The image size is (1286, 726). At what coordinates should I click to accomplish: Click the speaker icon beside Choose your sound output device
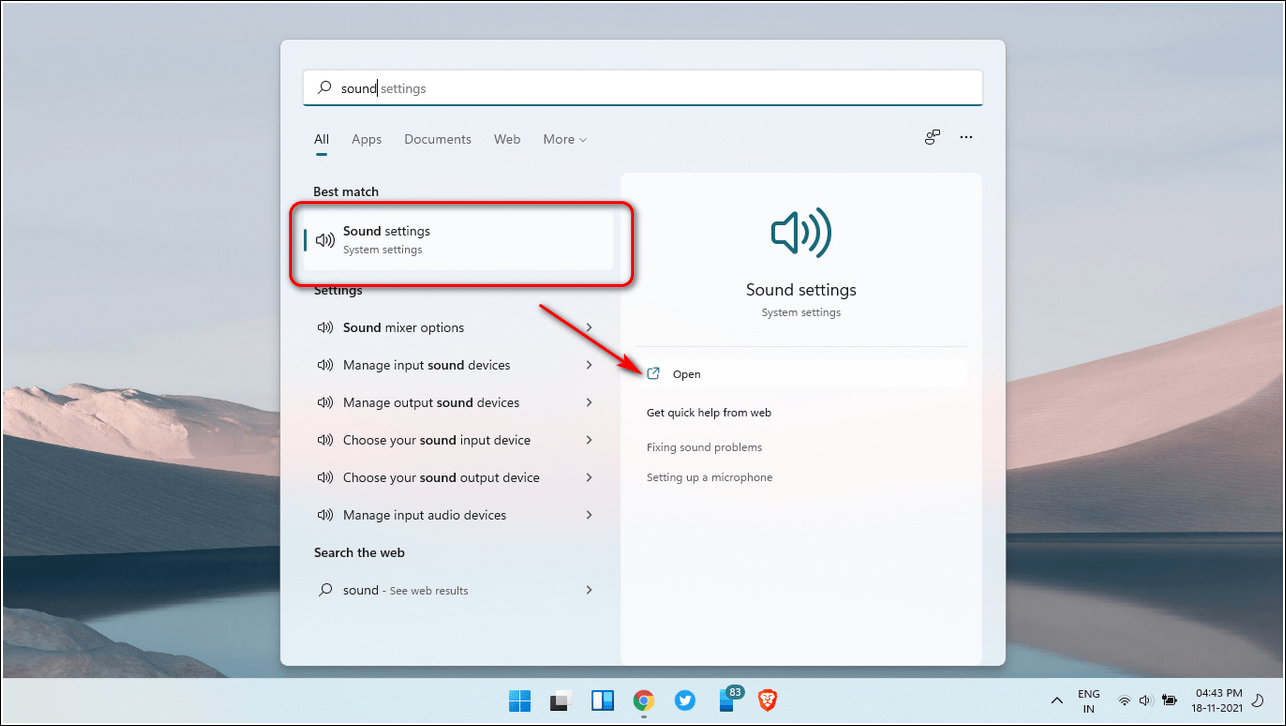click(x=325, y=478)
